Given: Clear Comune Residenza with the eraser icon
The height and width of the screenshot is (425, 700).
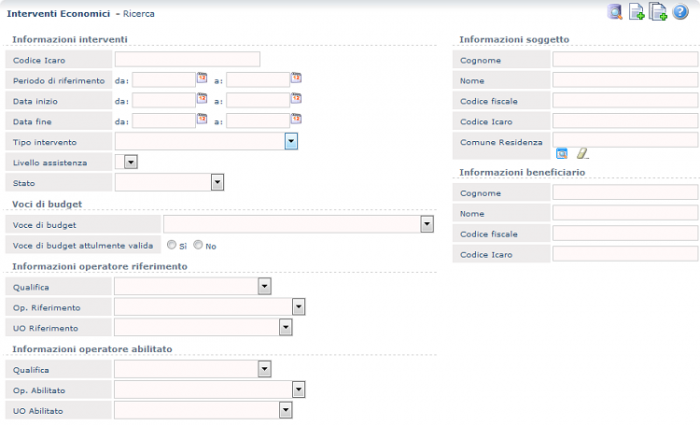Looking at the screenshot, I should click(x=582, y=153).
